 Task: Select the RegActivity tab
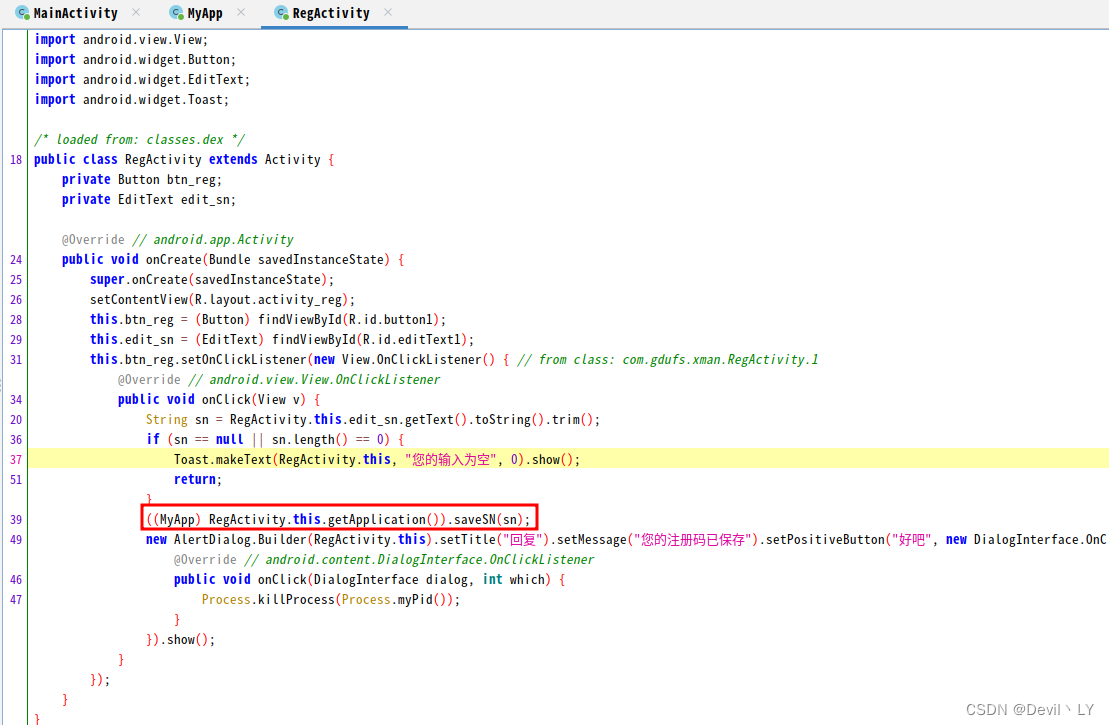331,13
